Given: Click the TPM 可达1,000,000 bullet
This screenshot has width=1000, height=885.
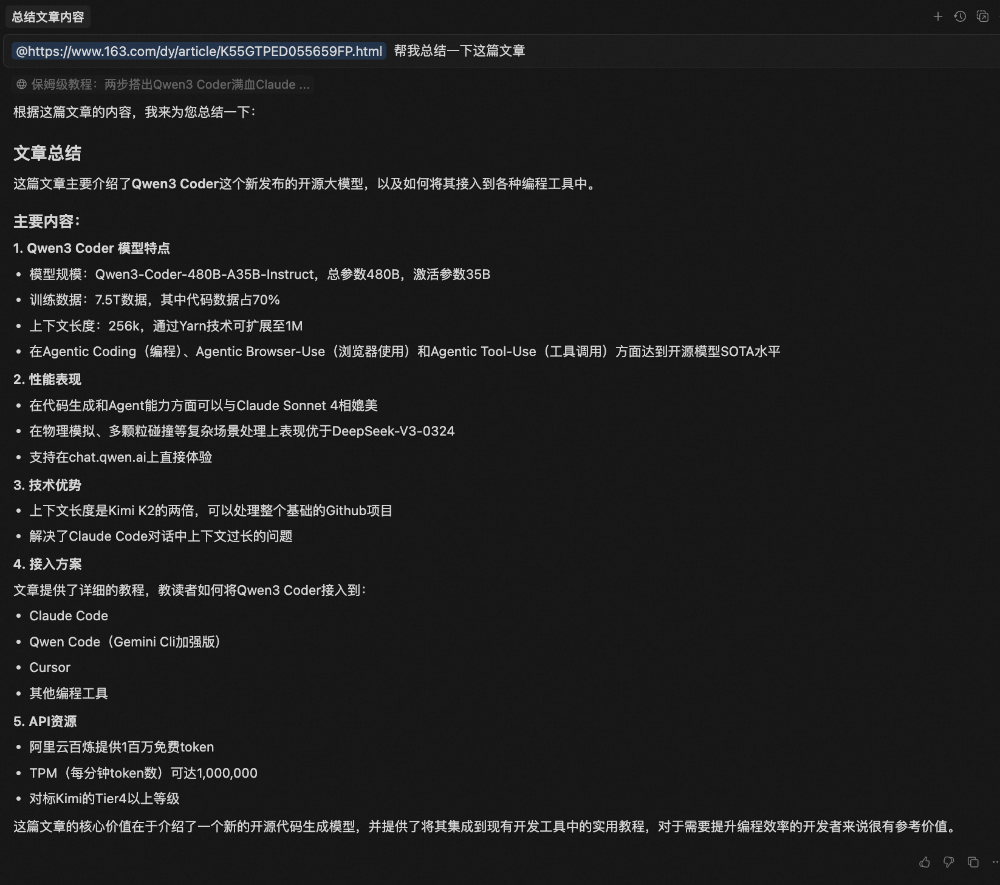Looking at the screenshot, I should (x=143, y=773).
